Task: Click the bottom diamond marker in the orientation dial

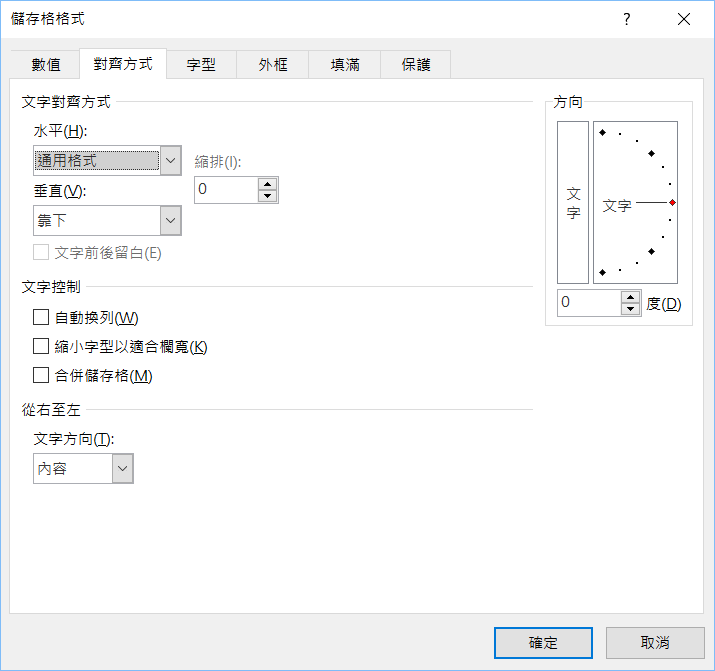Action: coord(602,272)
